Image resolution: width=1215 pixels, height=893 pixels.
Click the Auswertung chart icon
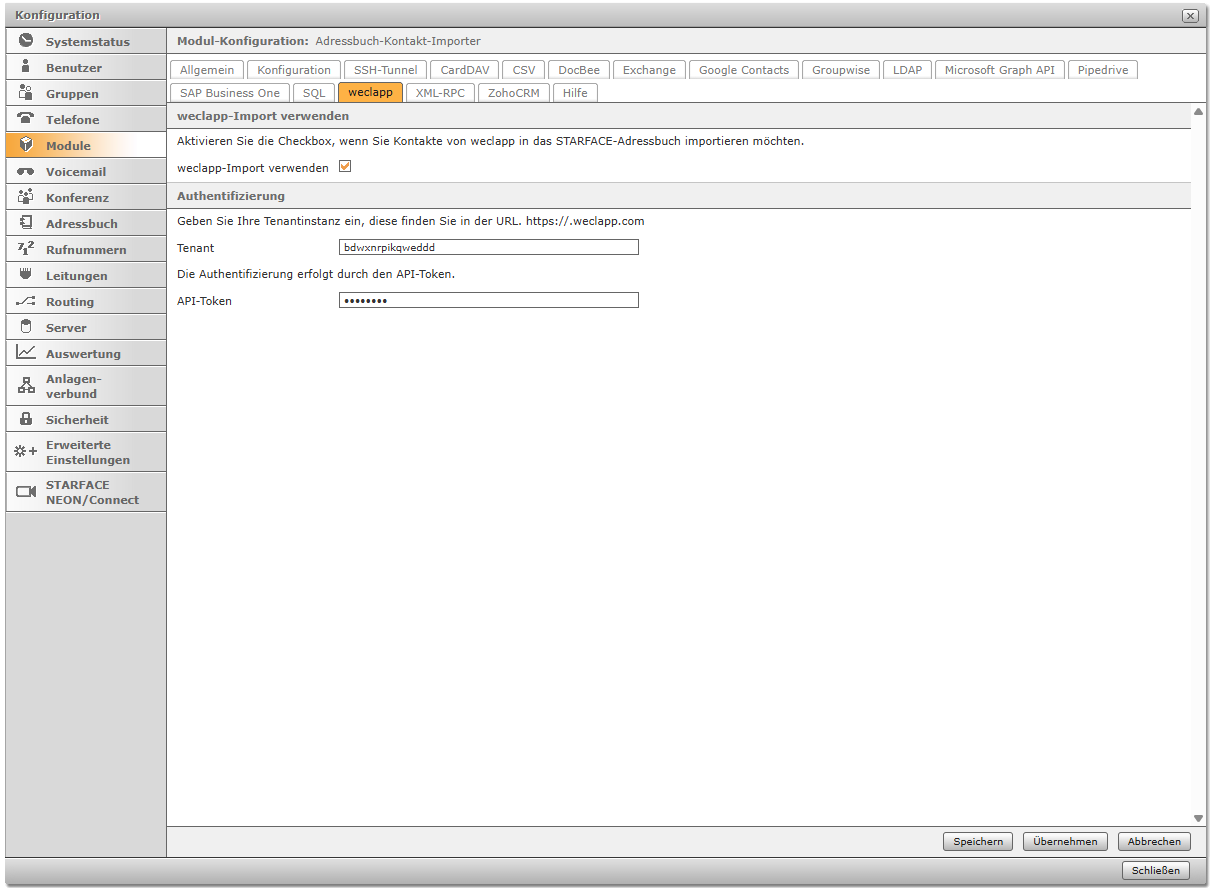tap(26, 353)
